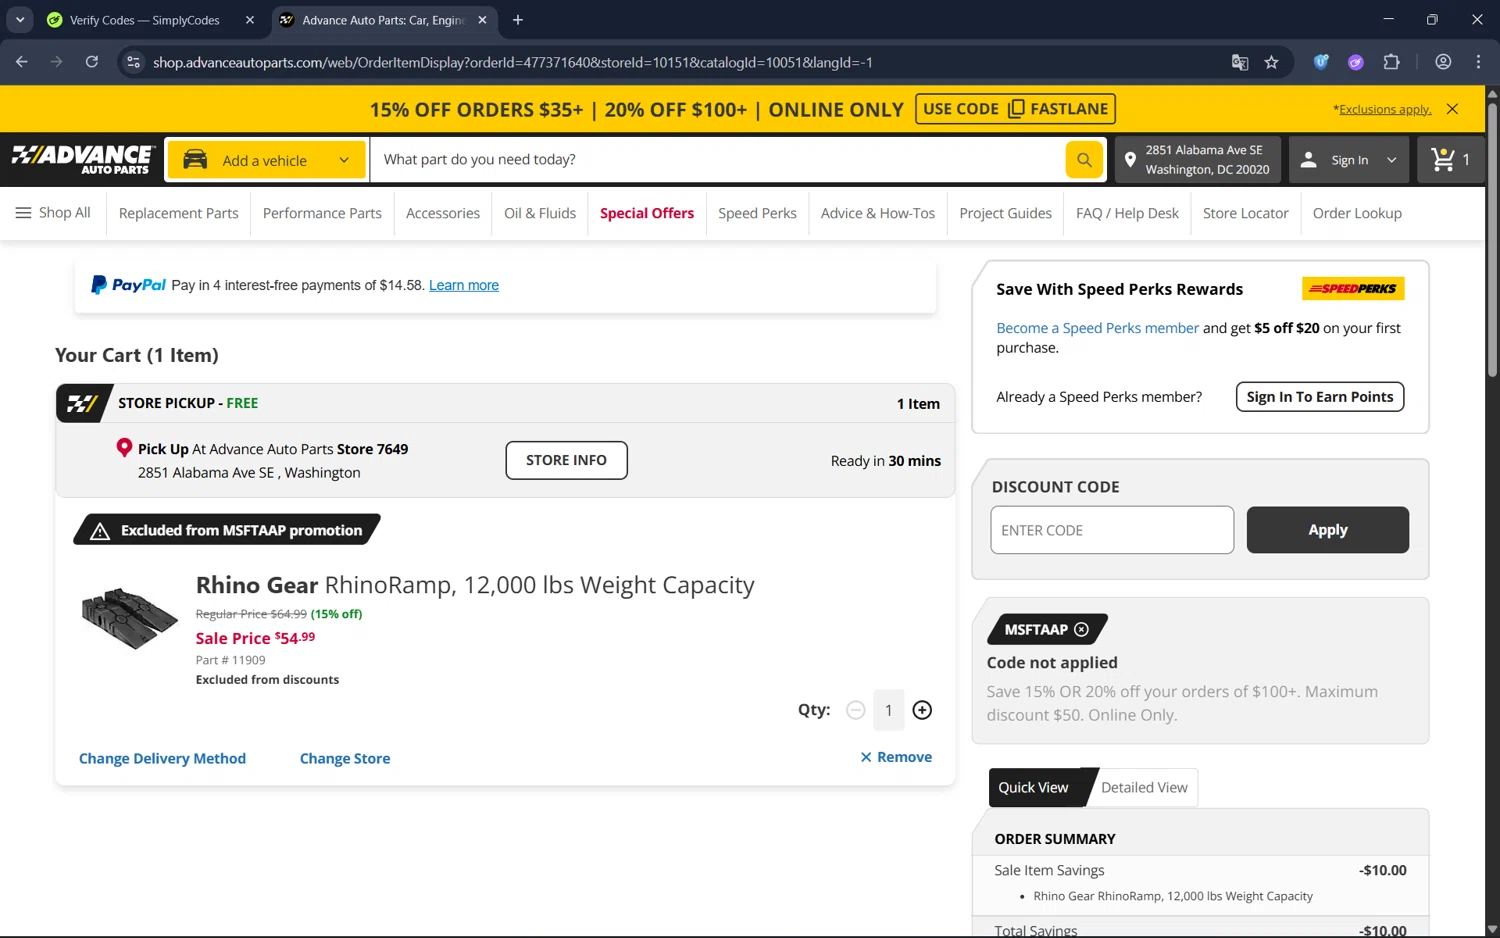Click the Advance Auto Parts logo
This screenshot has height=938, width=1500.
(x=82, y=160)
